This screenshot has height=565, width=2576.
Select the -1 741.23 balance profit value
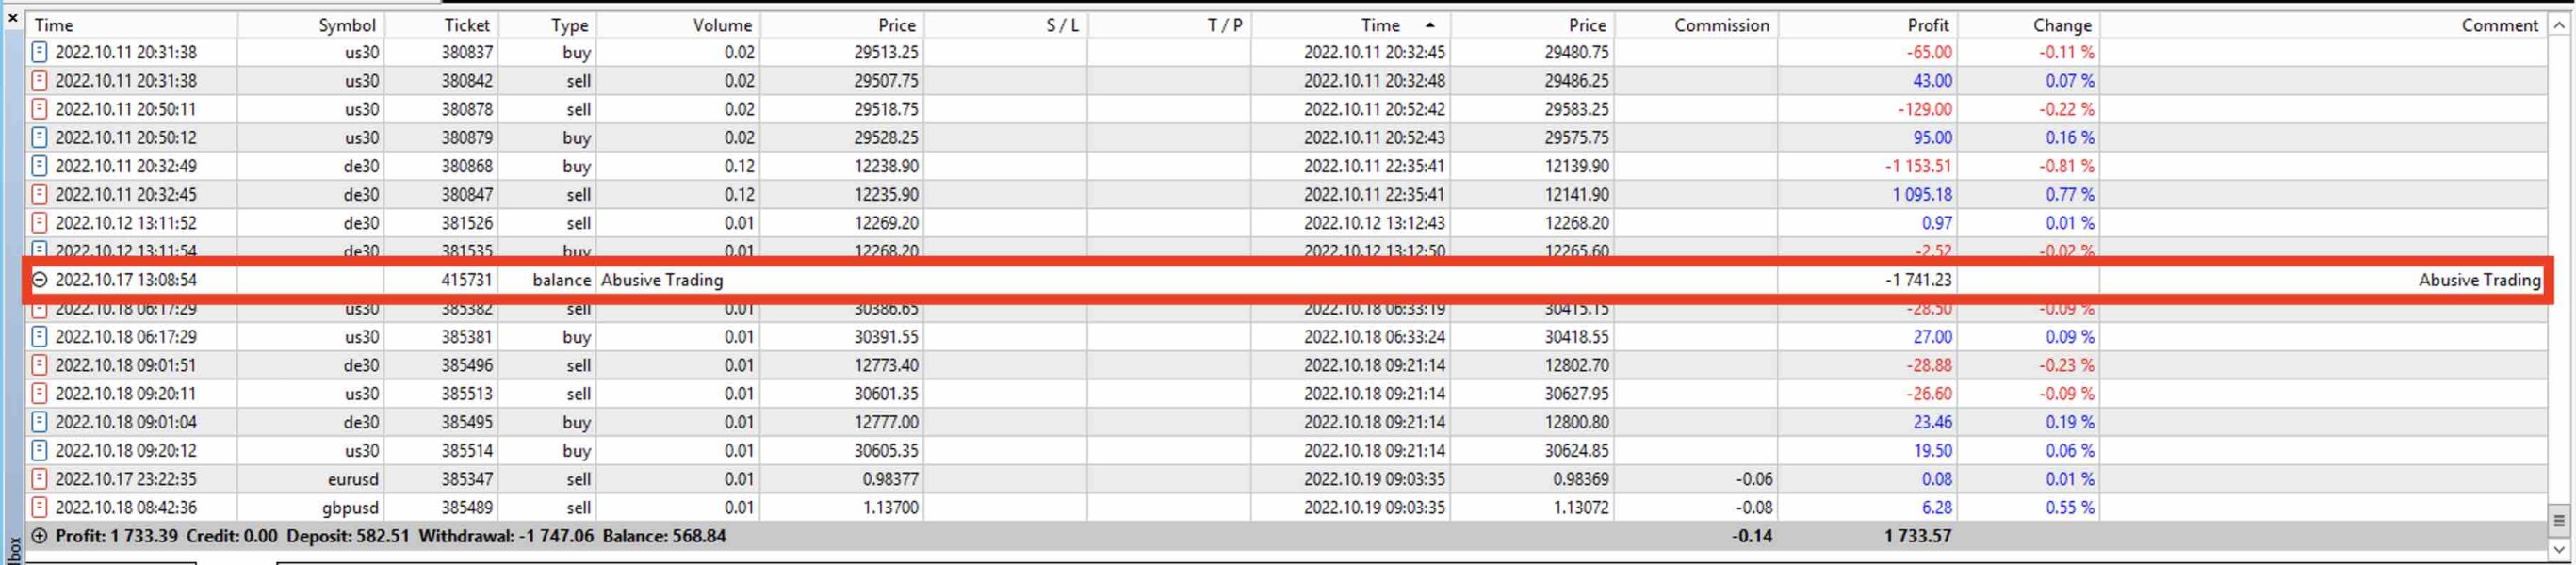pyautogui.click(x=1917, y=280)
